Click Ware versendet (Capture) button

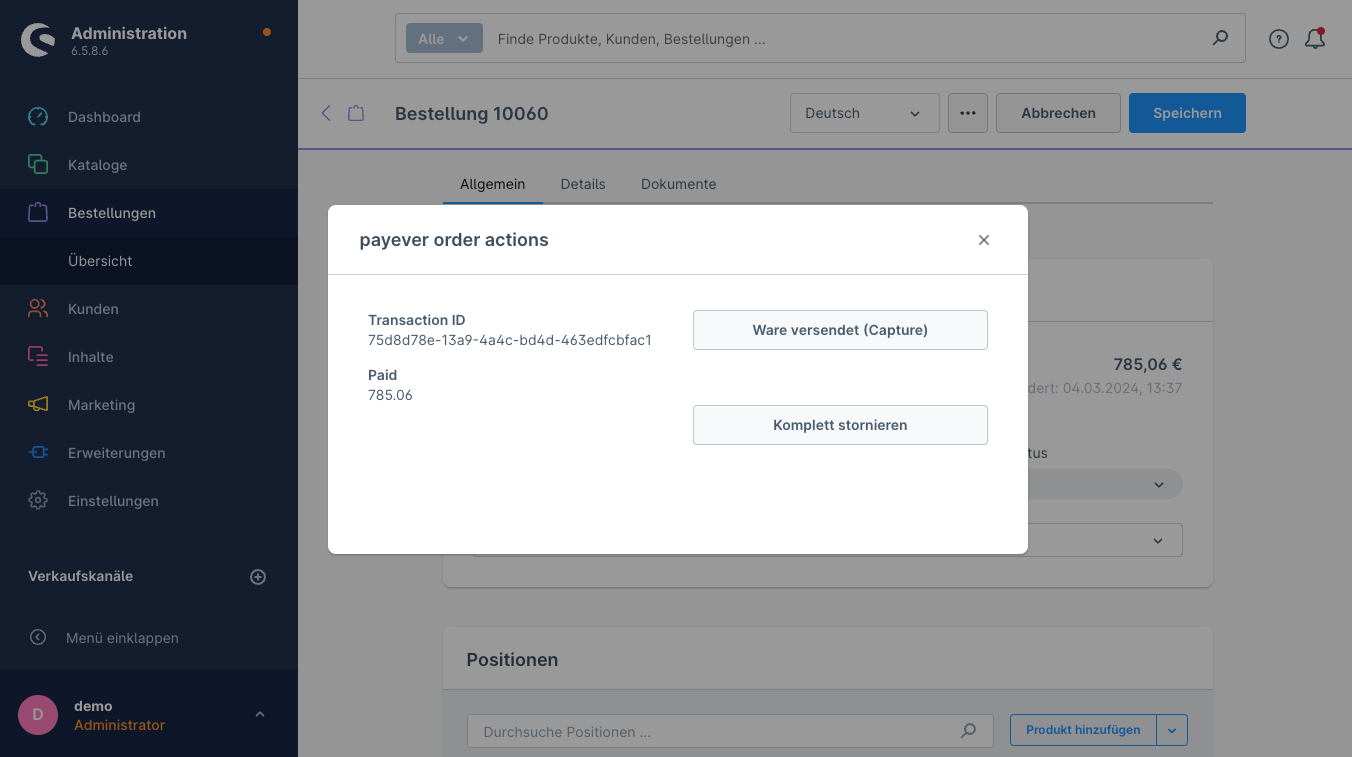pos(840,330)
